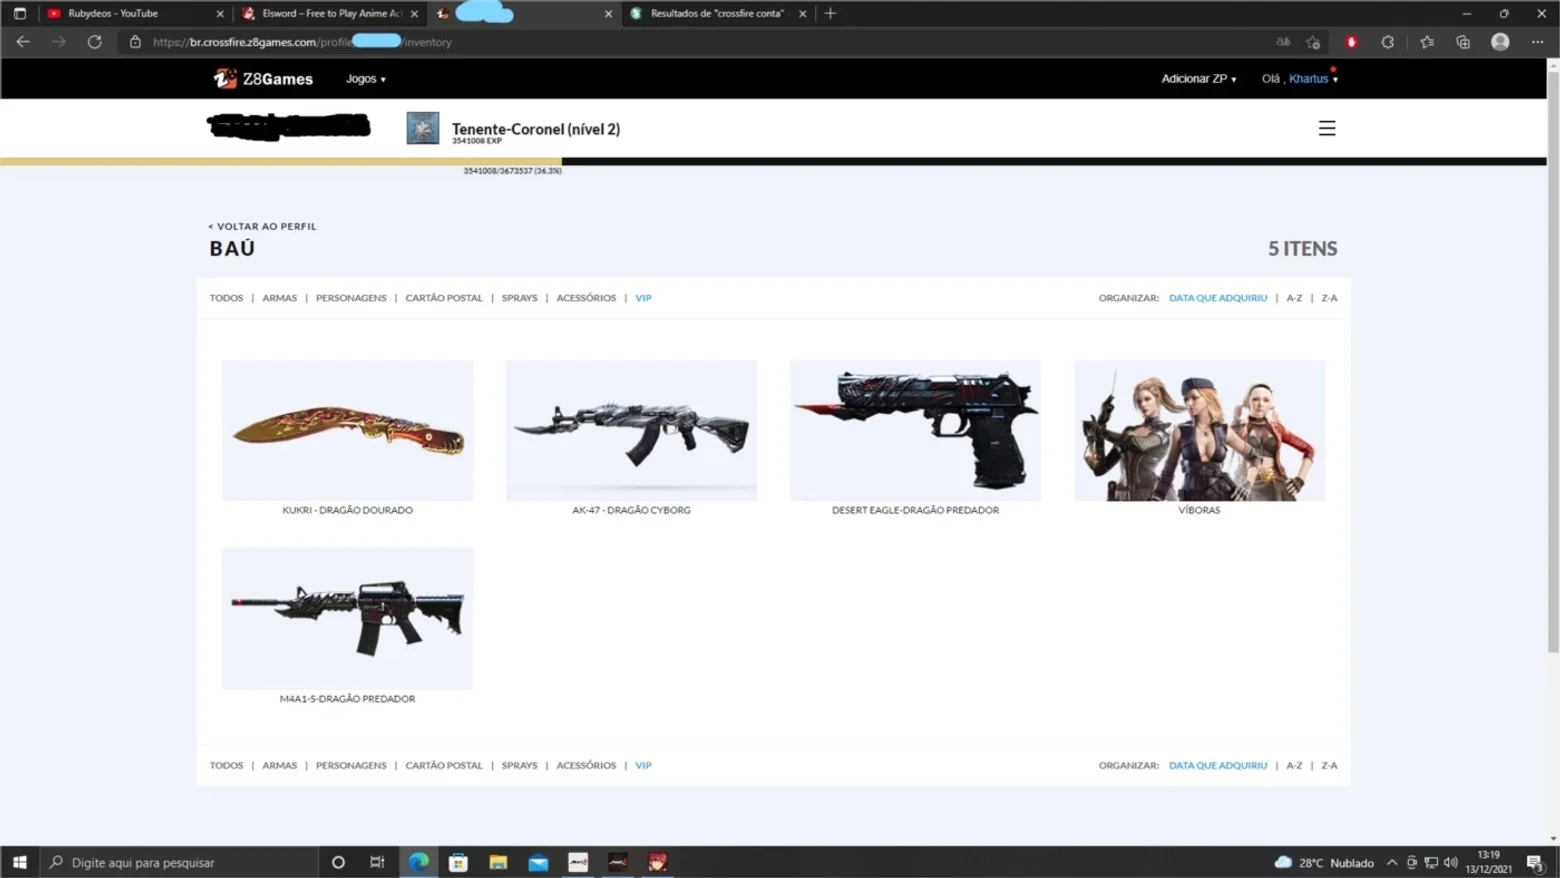Reload the current inventory page

[x=95, y=42]
